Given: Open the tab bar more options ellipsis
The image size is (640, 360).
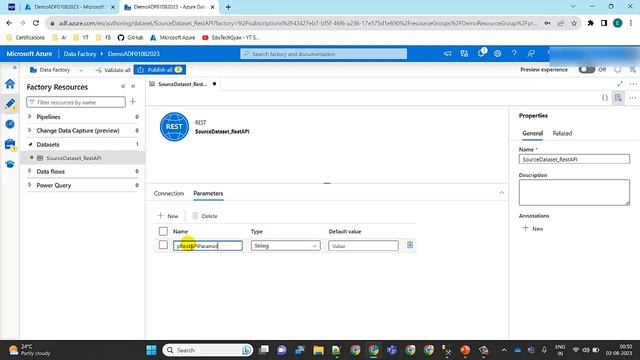Looking at the screenshot, I should pos(633,84).
